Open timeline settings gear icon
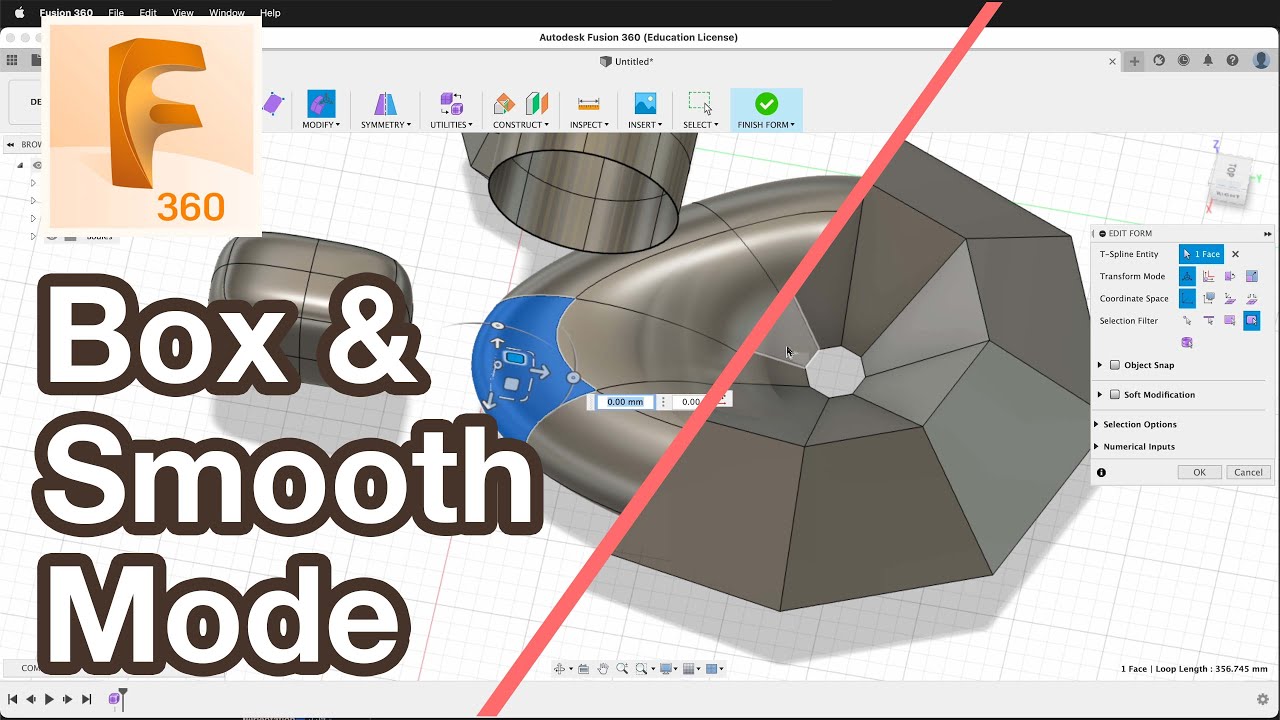The height and width of the screenshot is (720, 1280). (1262, 699)
